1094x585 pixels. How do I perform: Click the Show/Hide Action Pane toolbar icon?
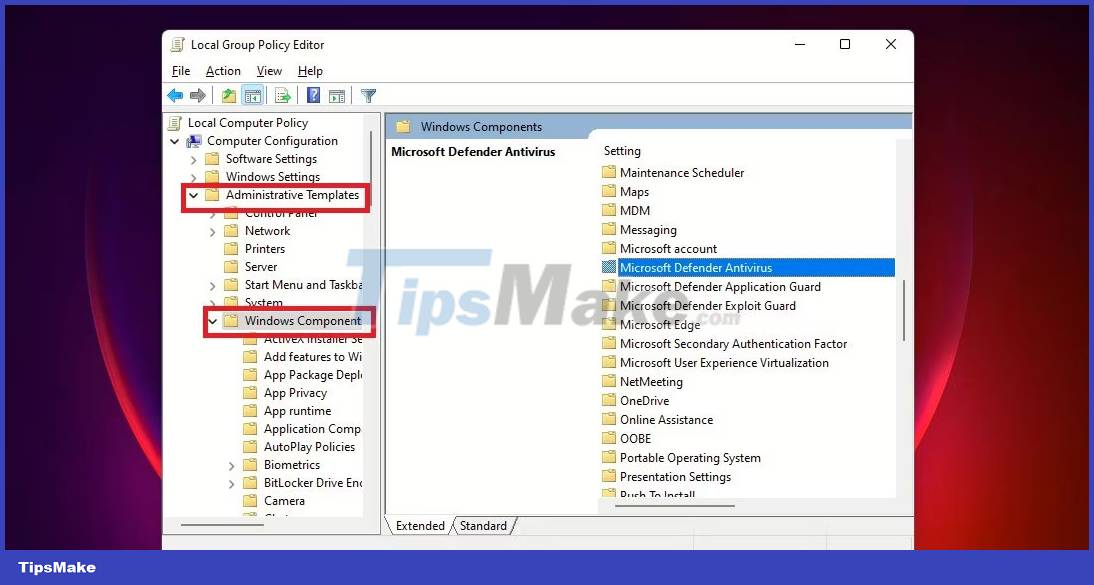pyautogui.click(x=336, y=95)
